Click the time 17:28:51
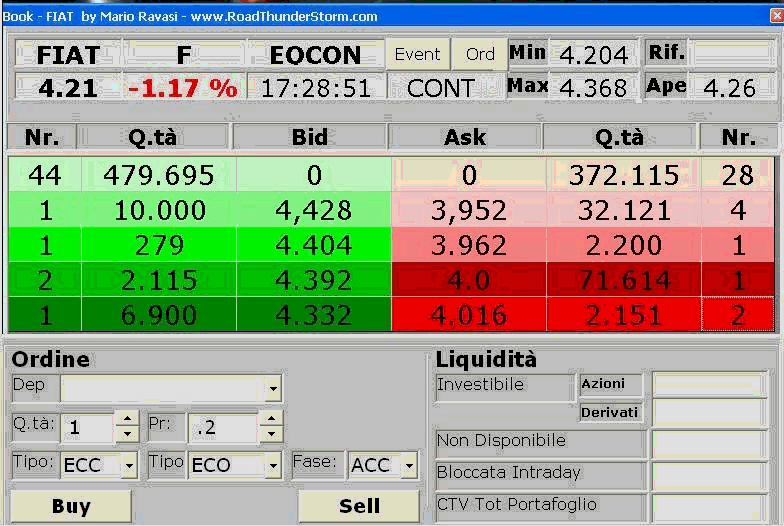Screen dimensions: 784x526 click(x=316, y=88)
